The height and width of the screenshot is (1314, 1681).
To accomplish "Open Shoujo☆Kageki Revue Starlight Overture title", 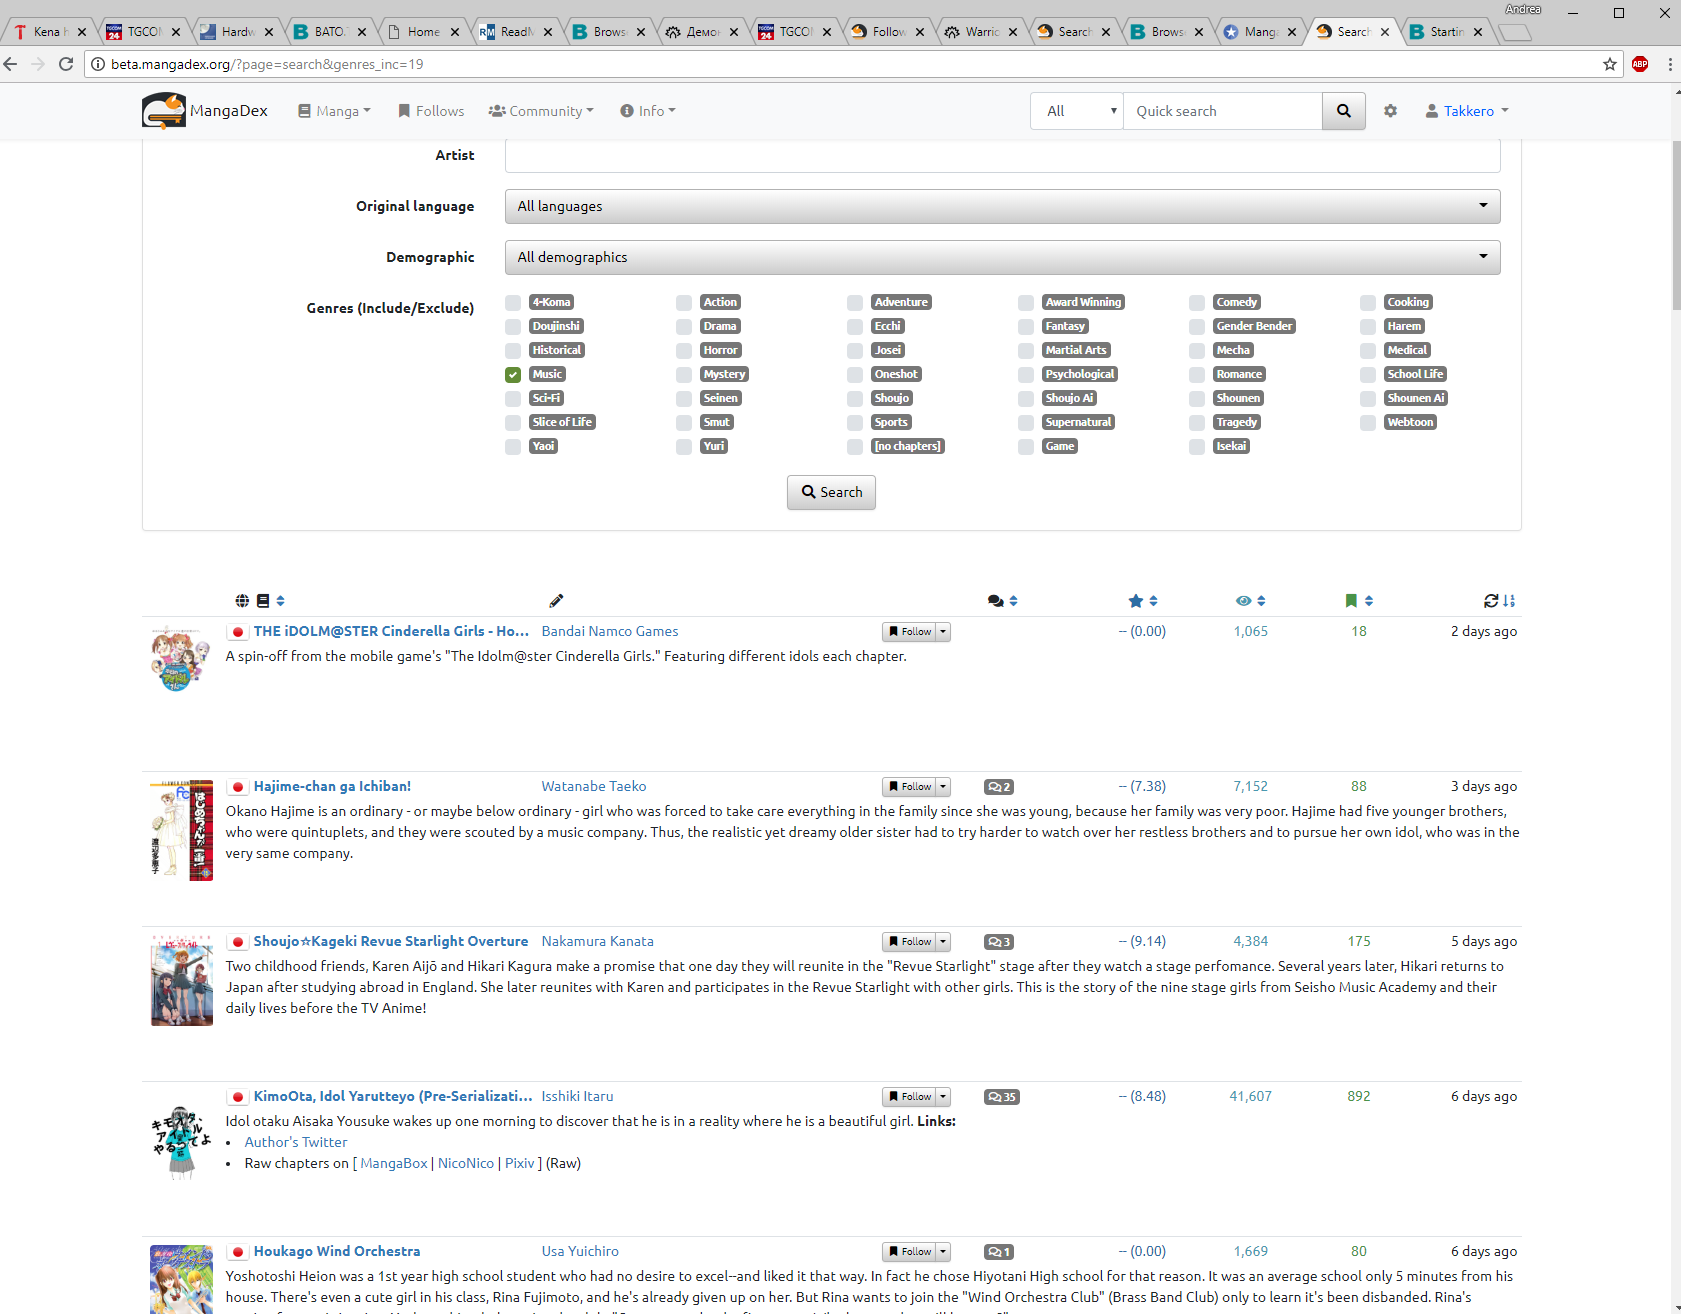I will pyautogui.click(x=391, y=941).
